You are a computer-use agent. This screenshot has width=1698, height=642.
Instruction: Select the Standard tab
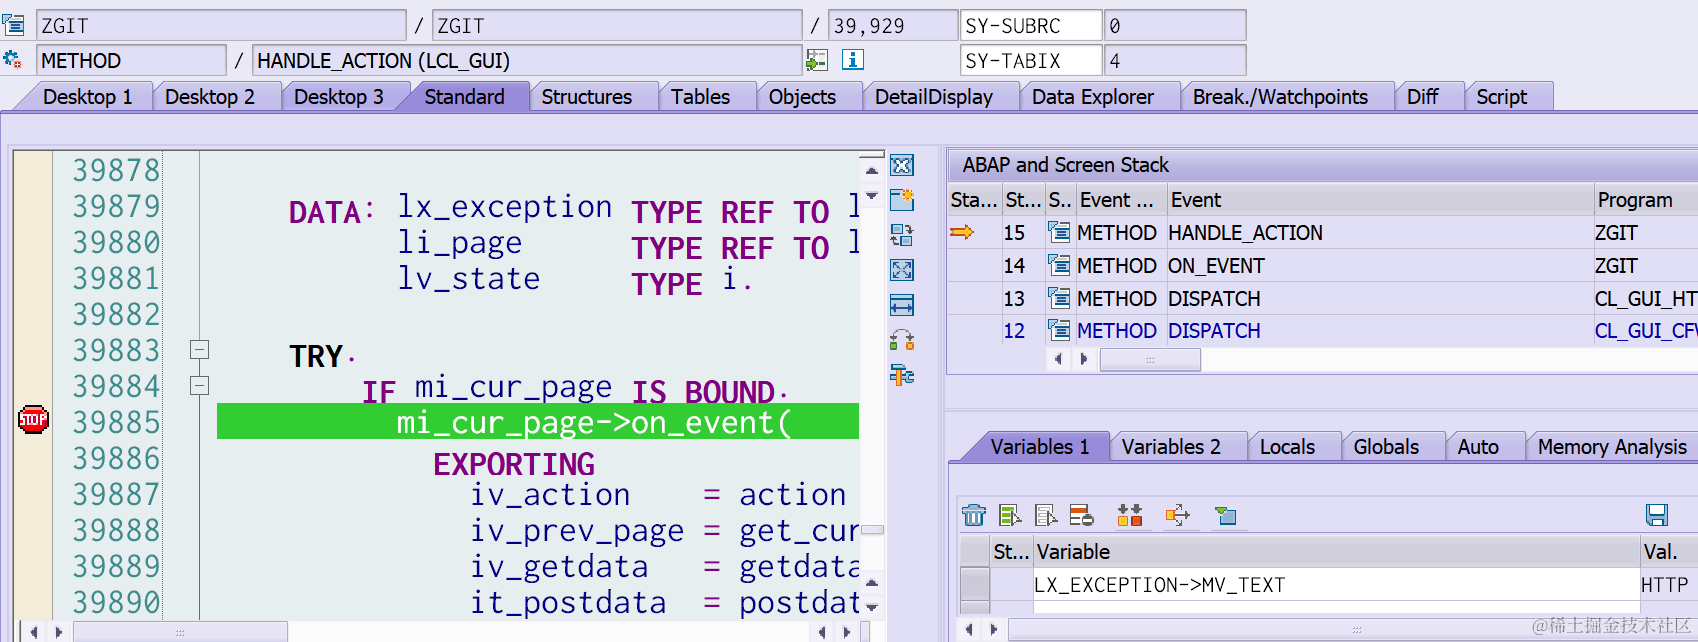(464, 97)
